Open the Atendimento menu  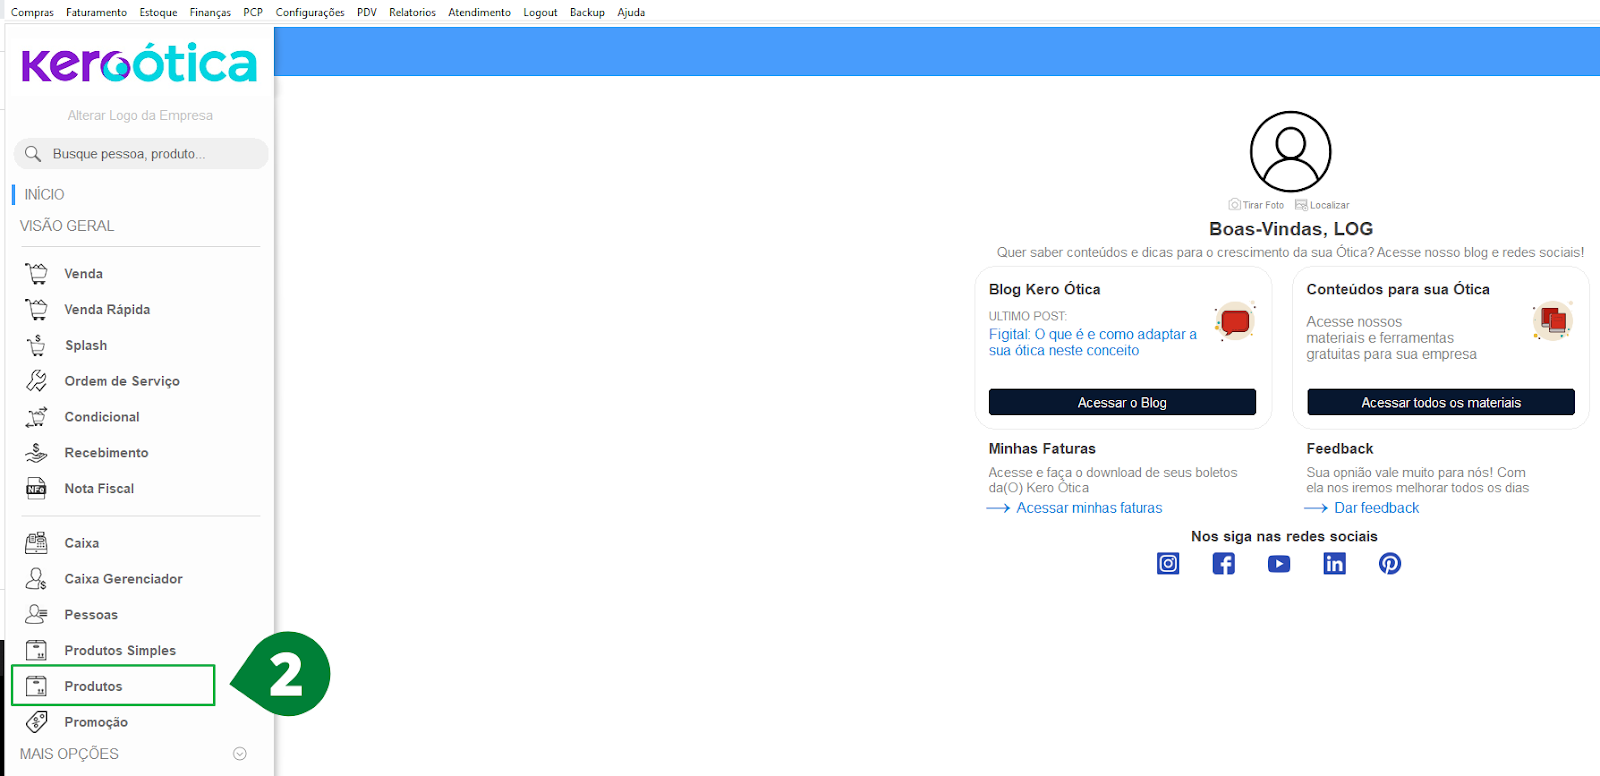coord(479,12)
